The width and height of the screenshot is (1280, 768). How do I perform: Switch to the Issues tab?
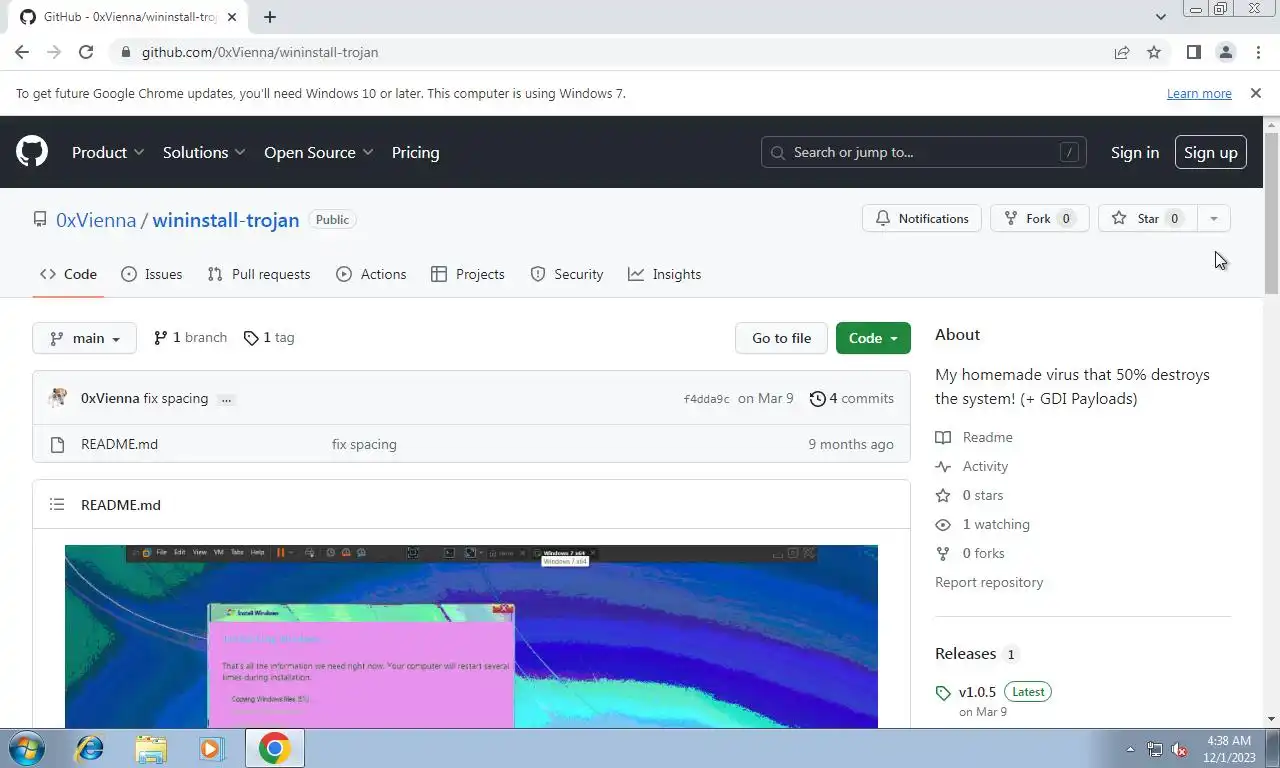click(x=152, y=274)
